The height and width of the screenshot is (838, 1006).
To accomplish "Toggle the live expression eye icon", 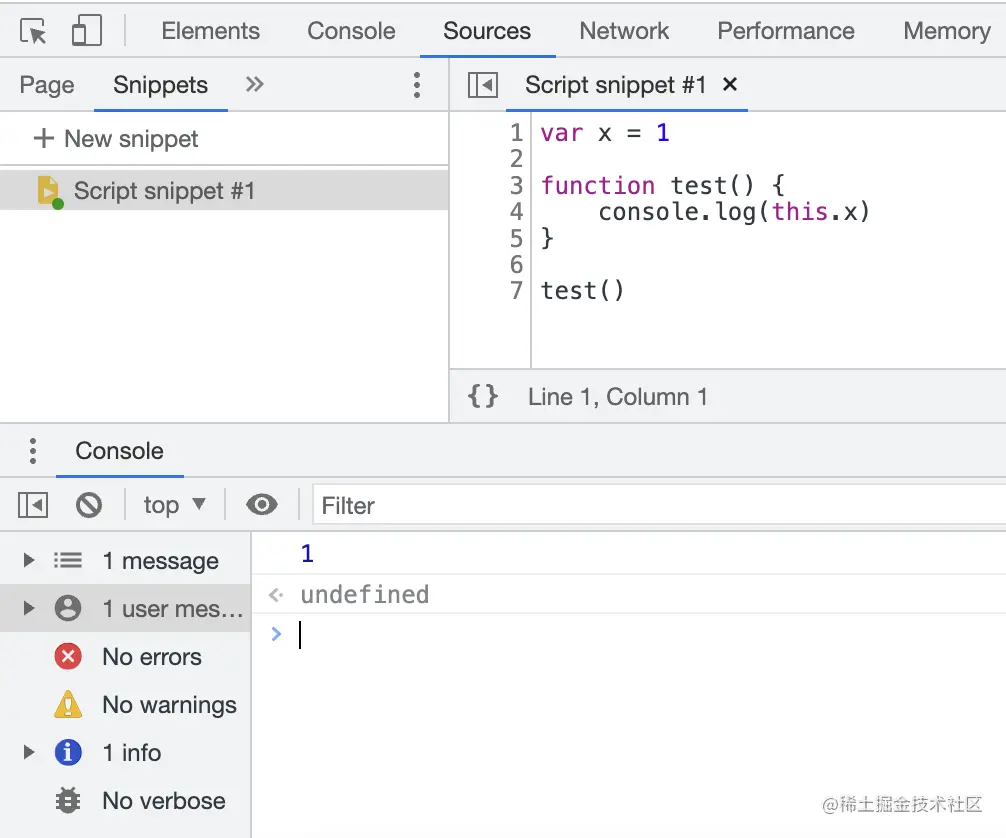I will [x=262, y=505].
